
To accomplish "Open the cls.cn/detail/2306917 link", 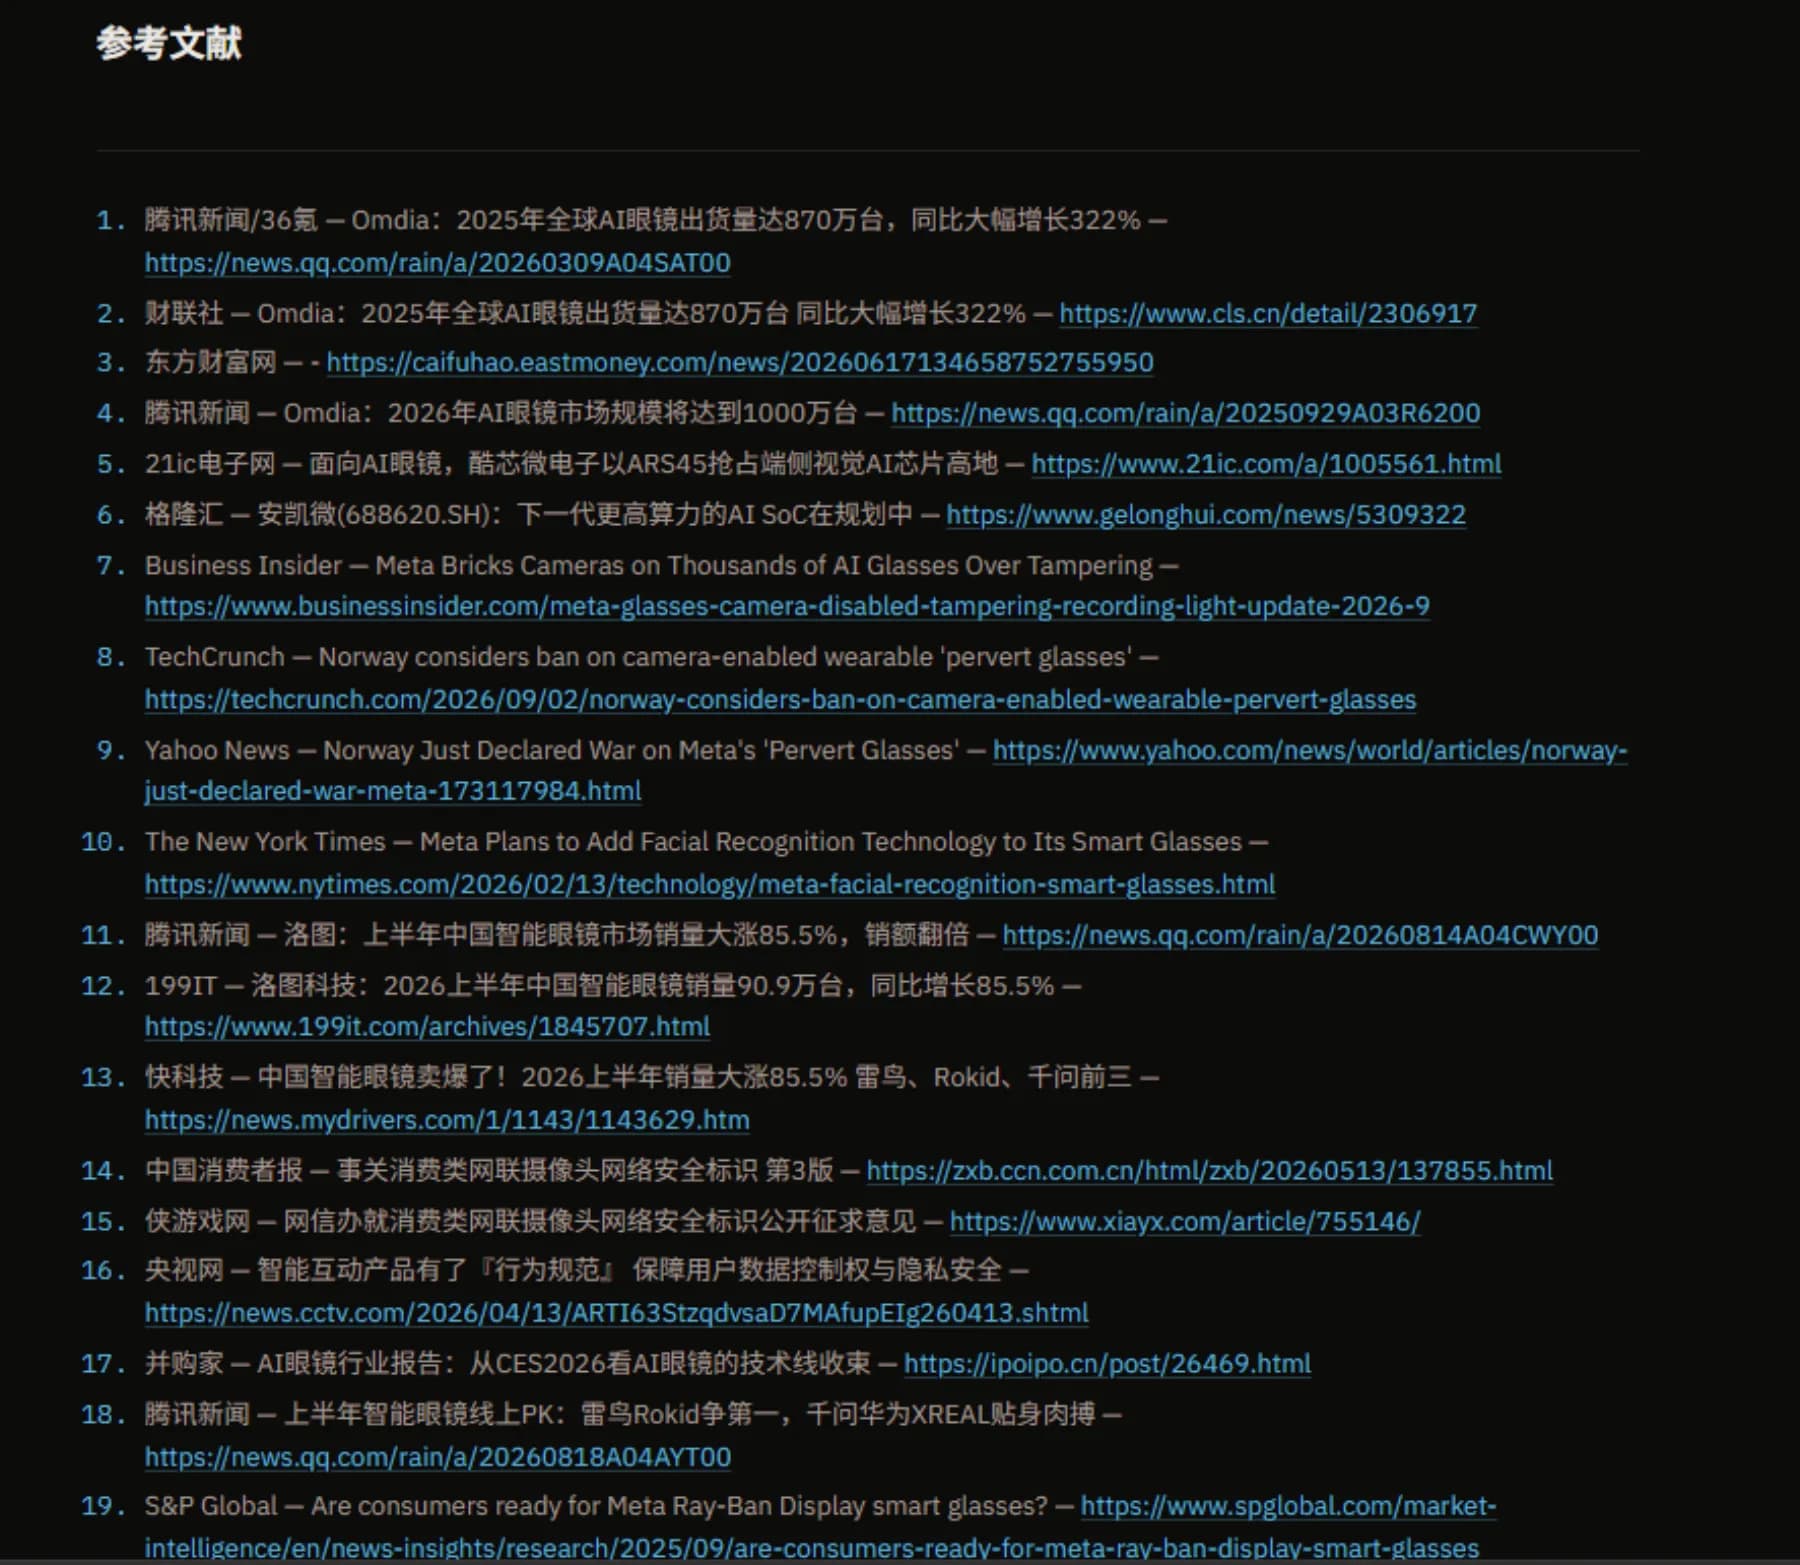I will (1268, 314).
